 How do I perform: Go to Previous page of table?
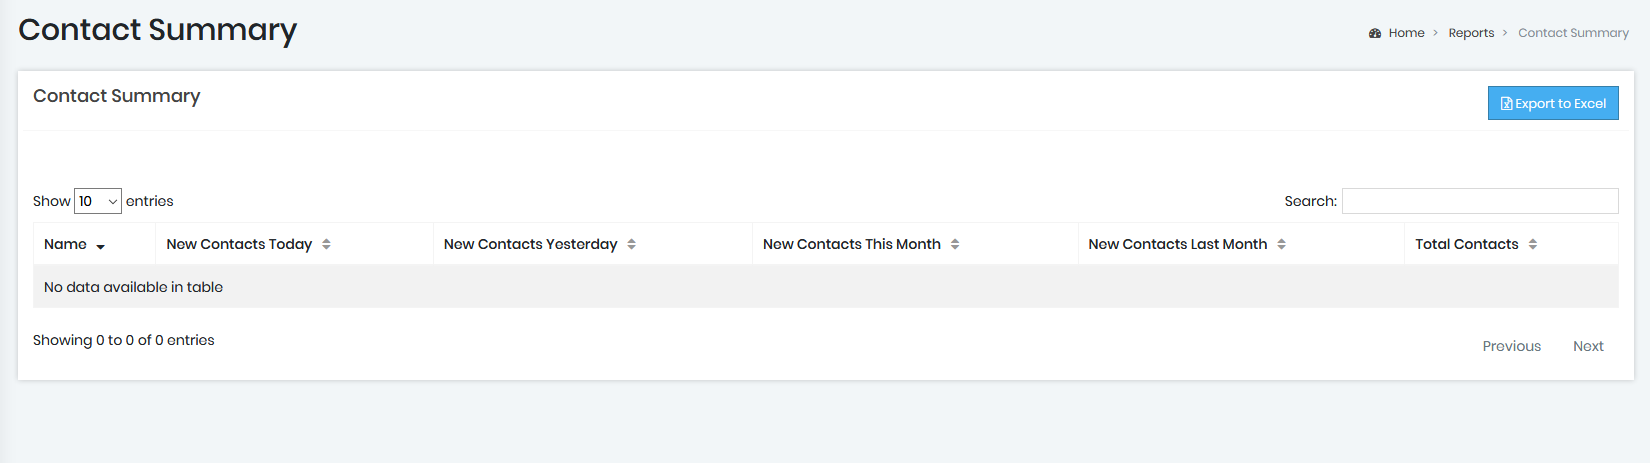(x=1511, y=346)
